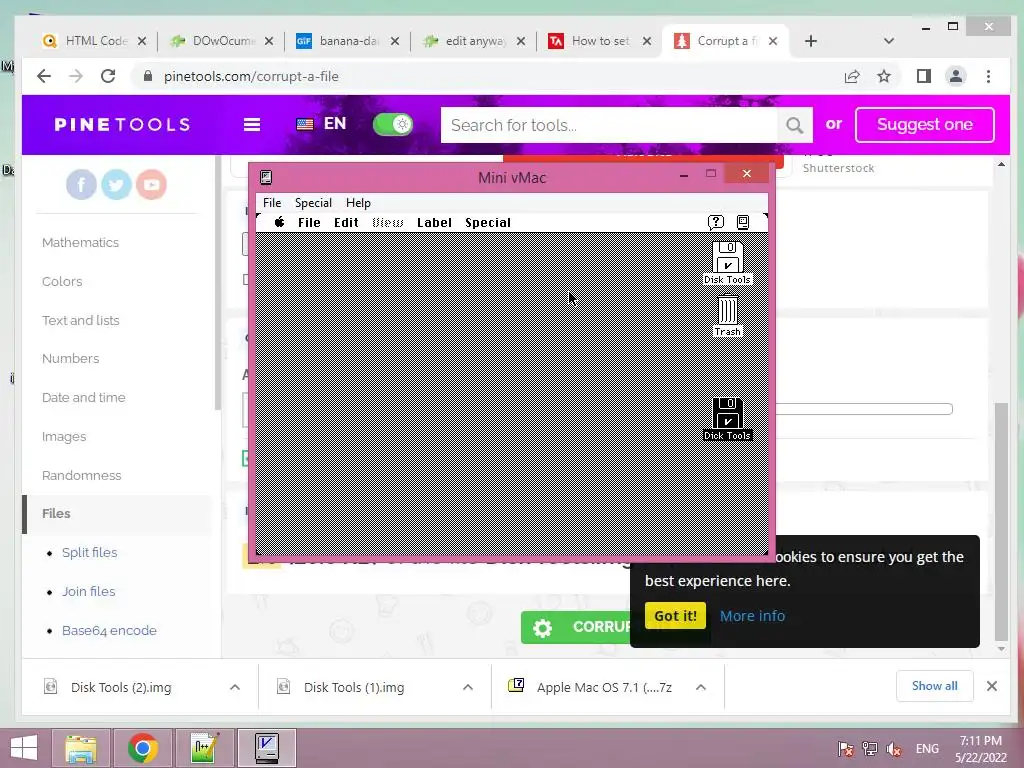
Task: Select the Mathematics category
Action: click(80, 243)
